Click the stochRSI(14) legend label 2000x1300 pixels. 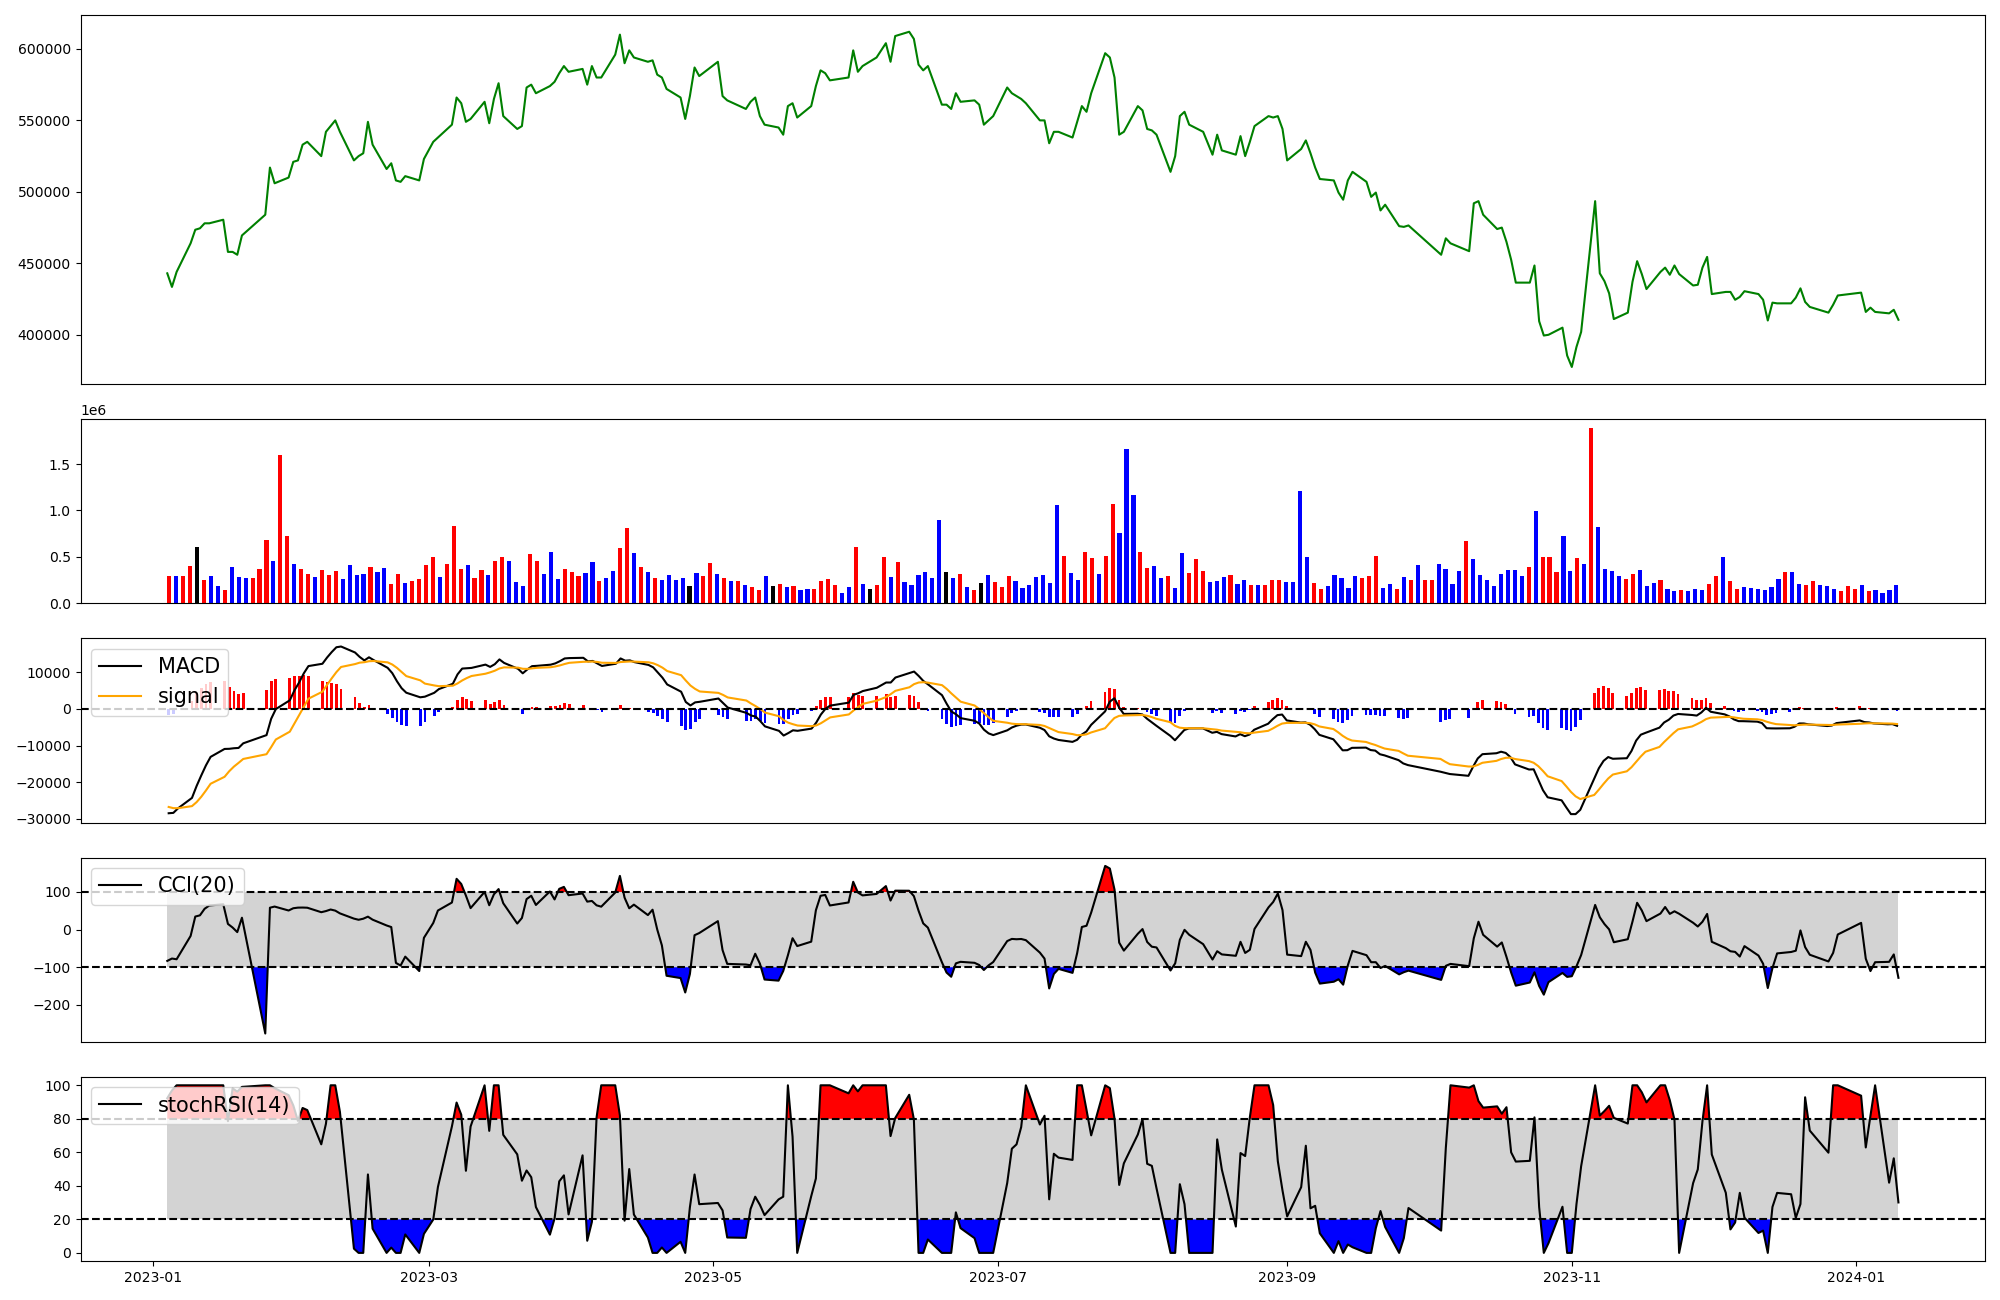(223, 1105)
